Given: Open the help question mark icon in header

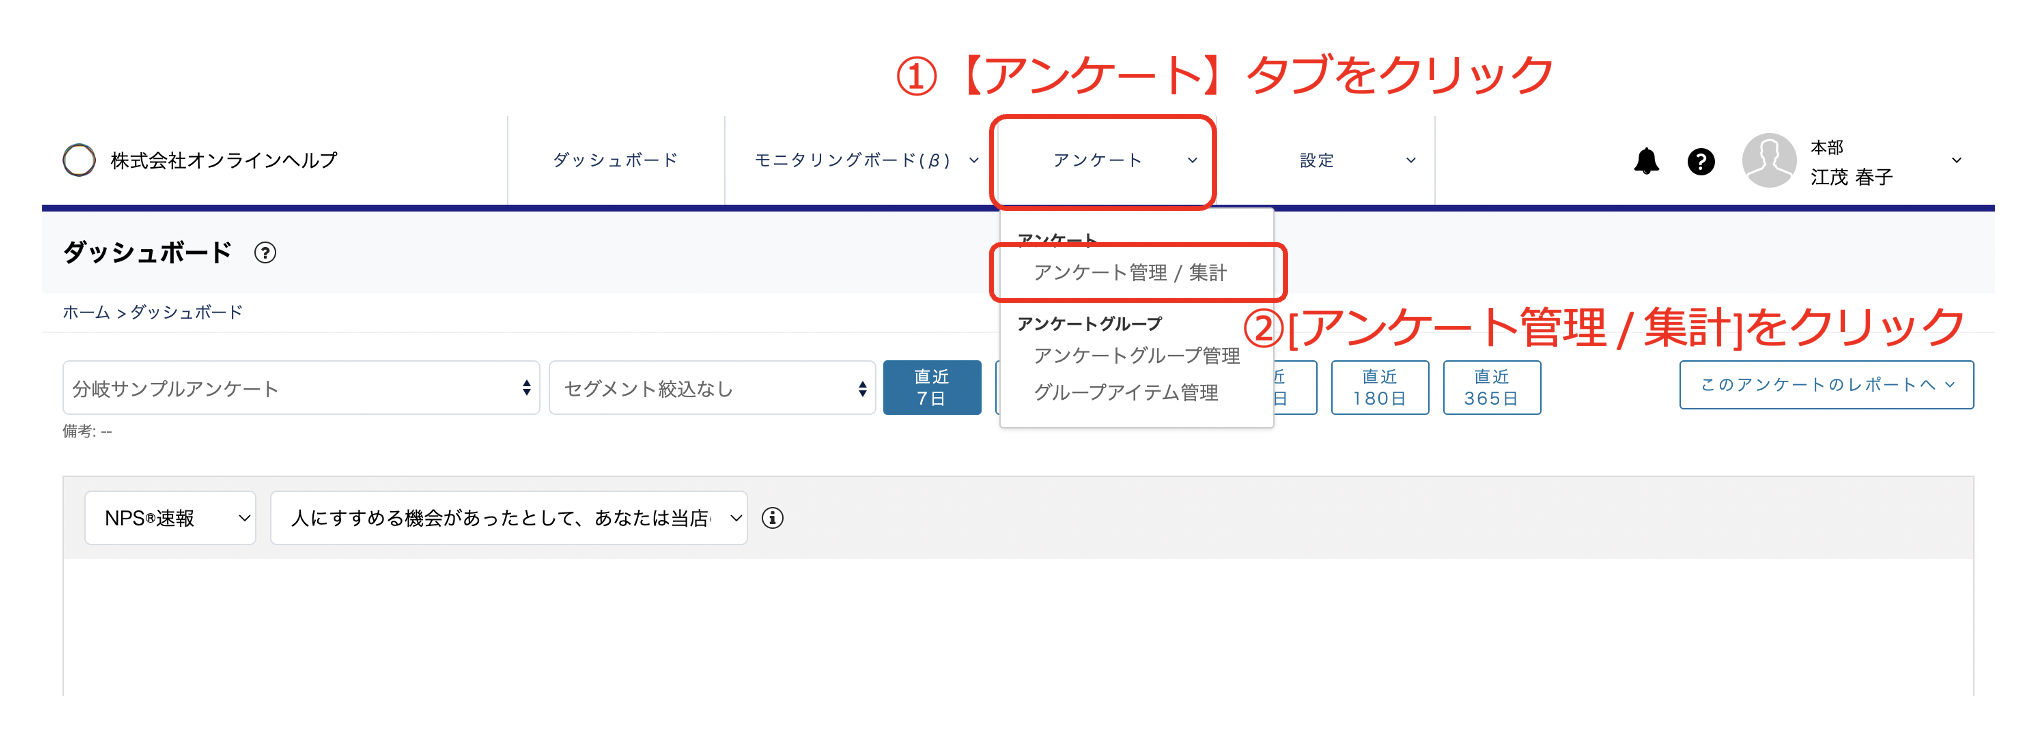Looking at the screenshot, I should [x=1701, y=161].
